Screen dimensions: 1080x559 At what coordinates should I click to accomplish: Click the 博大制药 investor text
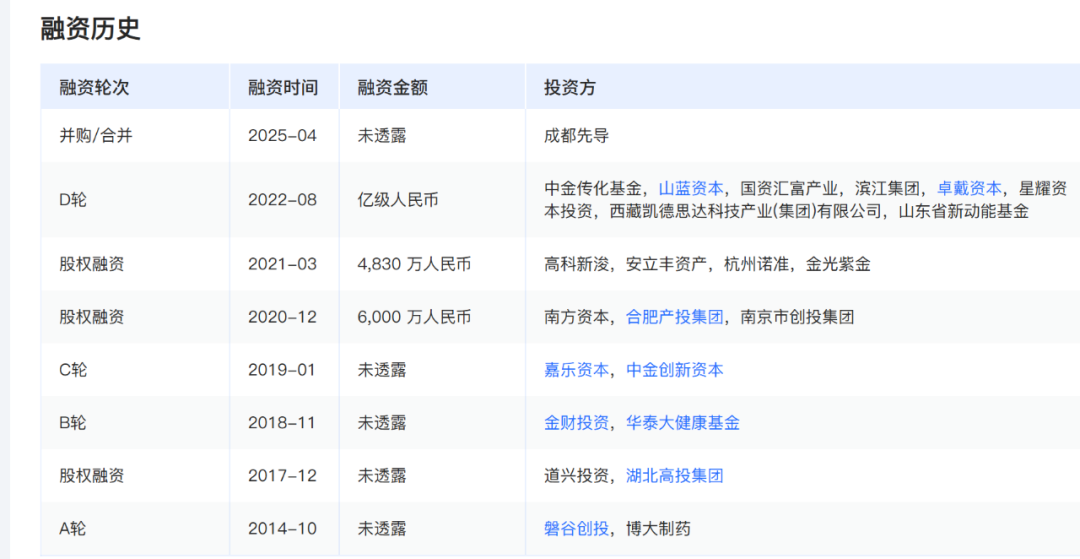pos(658,529)
